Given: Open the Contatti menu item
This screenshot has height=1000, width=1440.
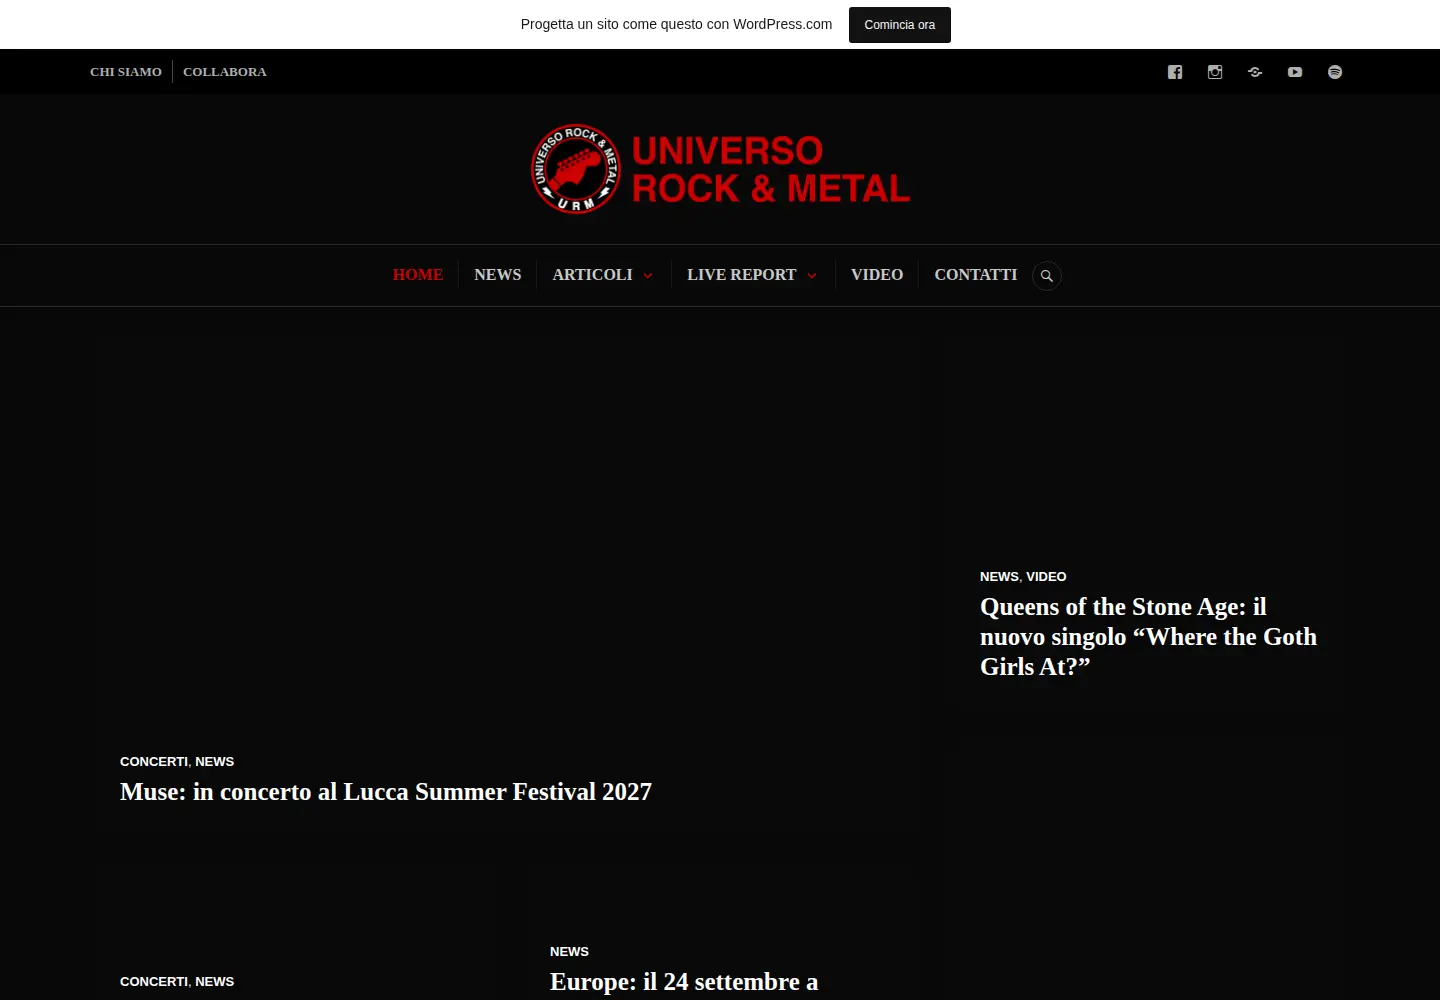Looking at the screenshot, I should coord(976,275).
